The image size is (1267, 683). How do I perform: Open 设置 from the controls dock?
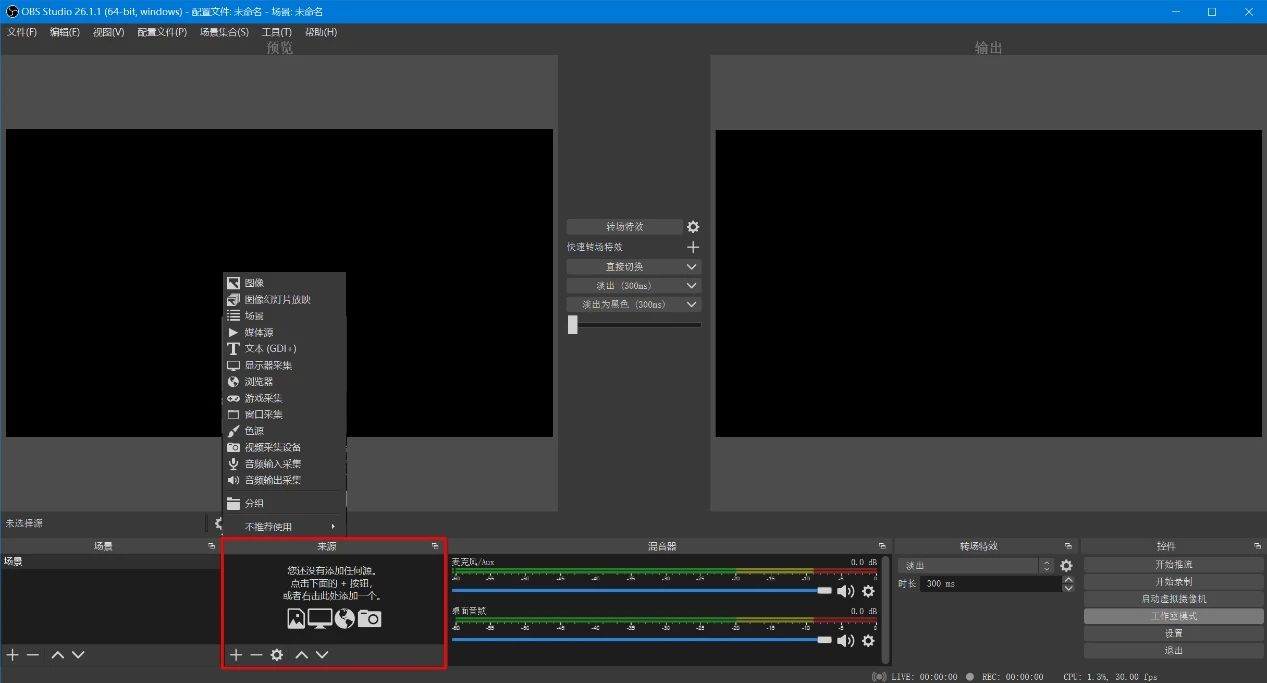(1173, 633)
